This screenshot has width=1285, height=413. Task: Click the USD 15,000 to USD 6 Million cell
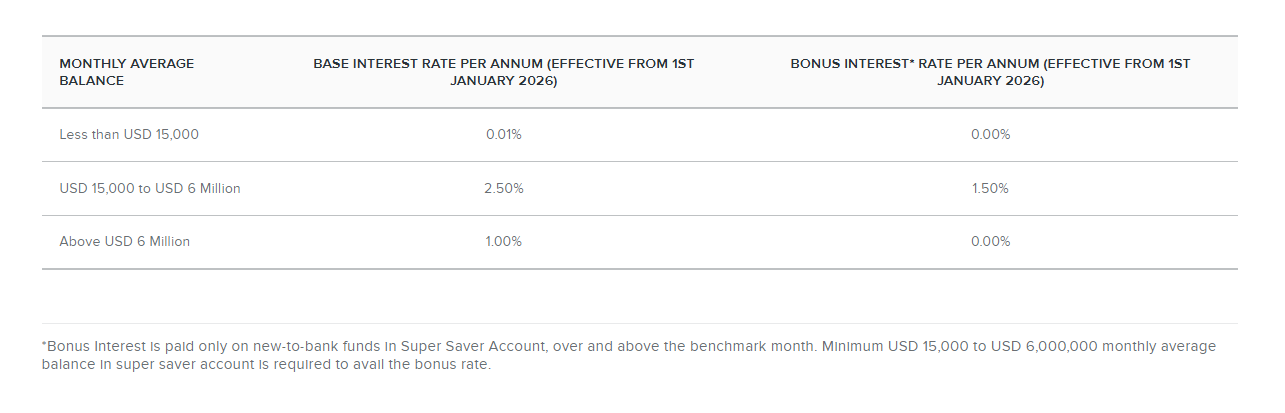[x=150, y=188]
